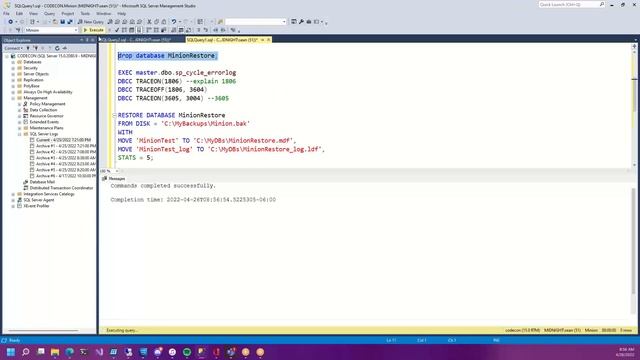Click the Parse checkmark icon
Image resolution: width=640 pixels, height=360 pixels.
tap(117, 30)
